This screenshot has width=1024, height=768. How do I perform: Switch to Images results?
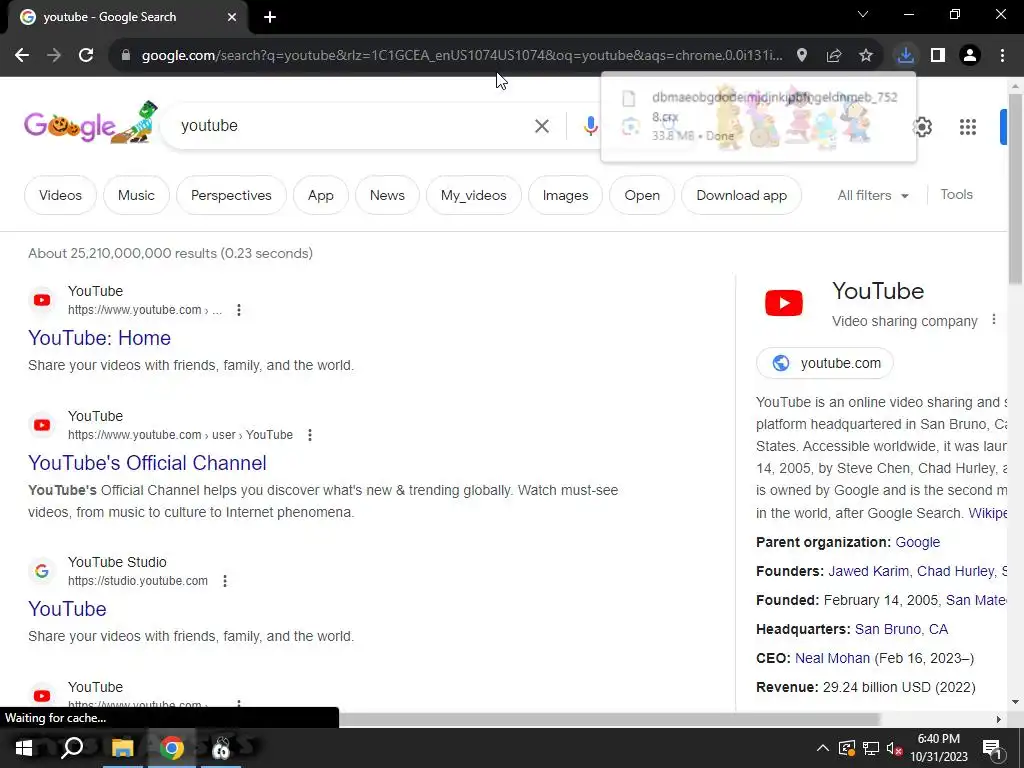(x=566, y=195)
